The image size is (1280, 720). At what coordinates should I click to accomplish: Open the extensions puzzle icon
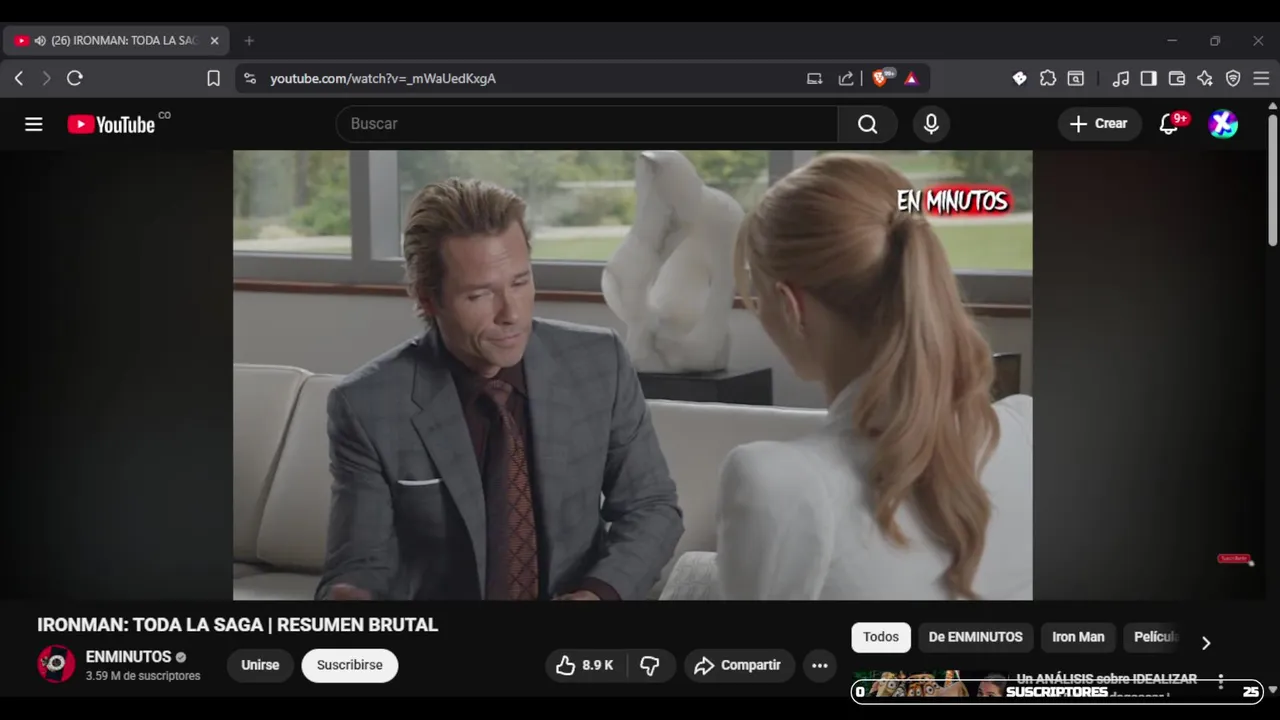pos(1048,78)
